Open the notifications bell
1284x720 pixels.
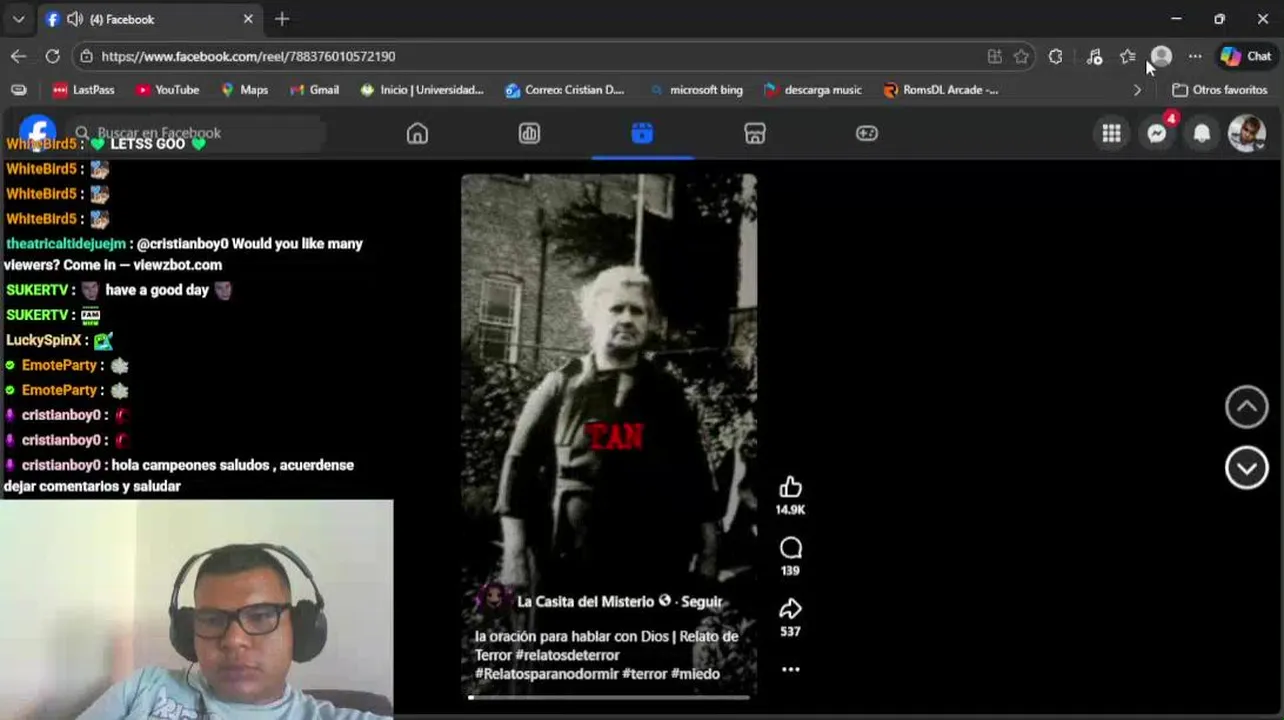(x=1202, y=133)
